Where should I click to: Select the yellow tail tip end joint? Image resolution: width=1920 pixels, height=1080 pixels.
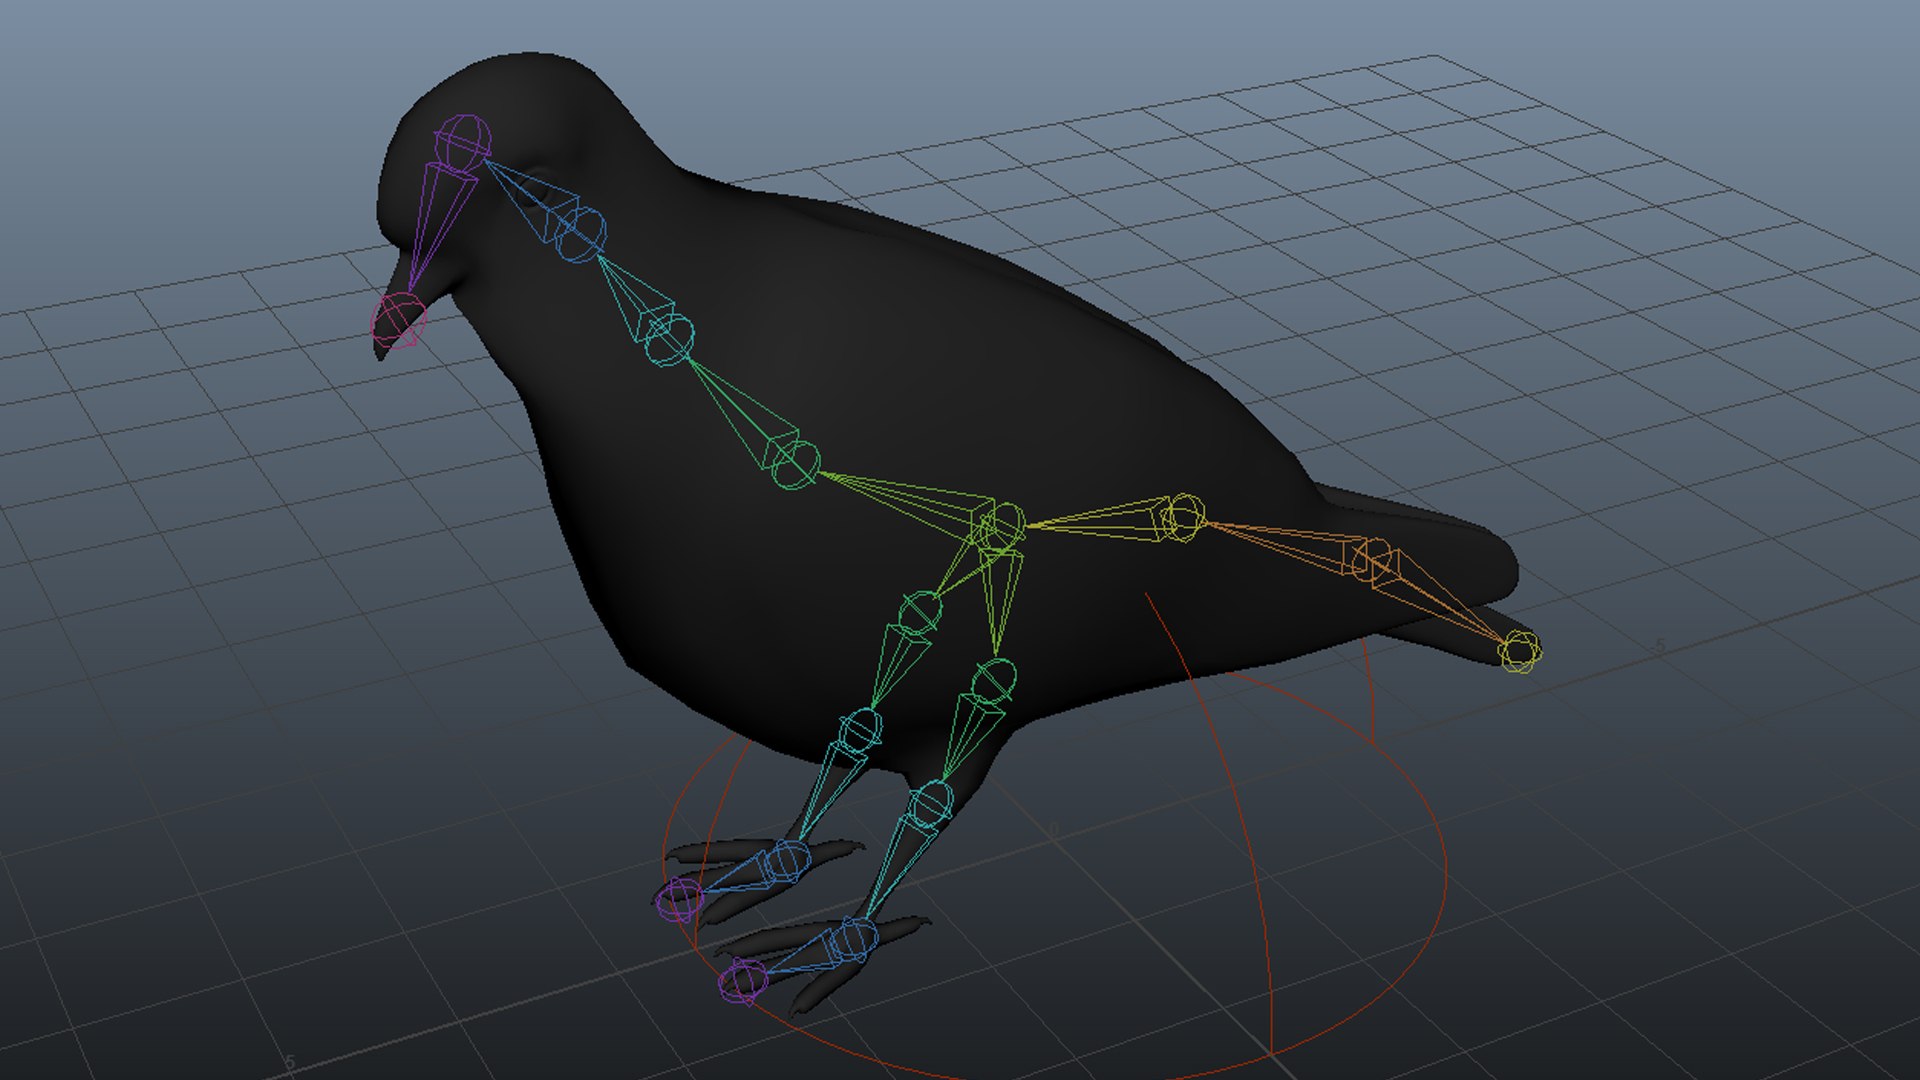1519,652
